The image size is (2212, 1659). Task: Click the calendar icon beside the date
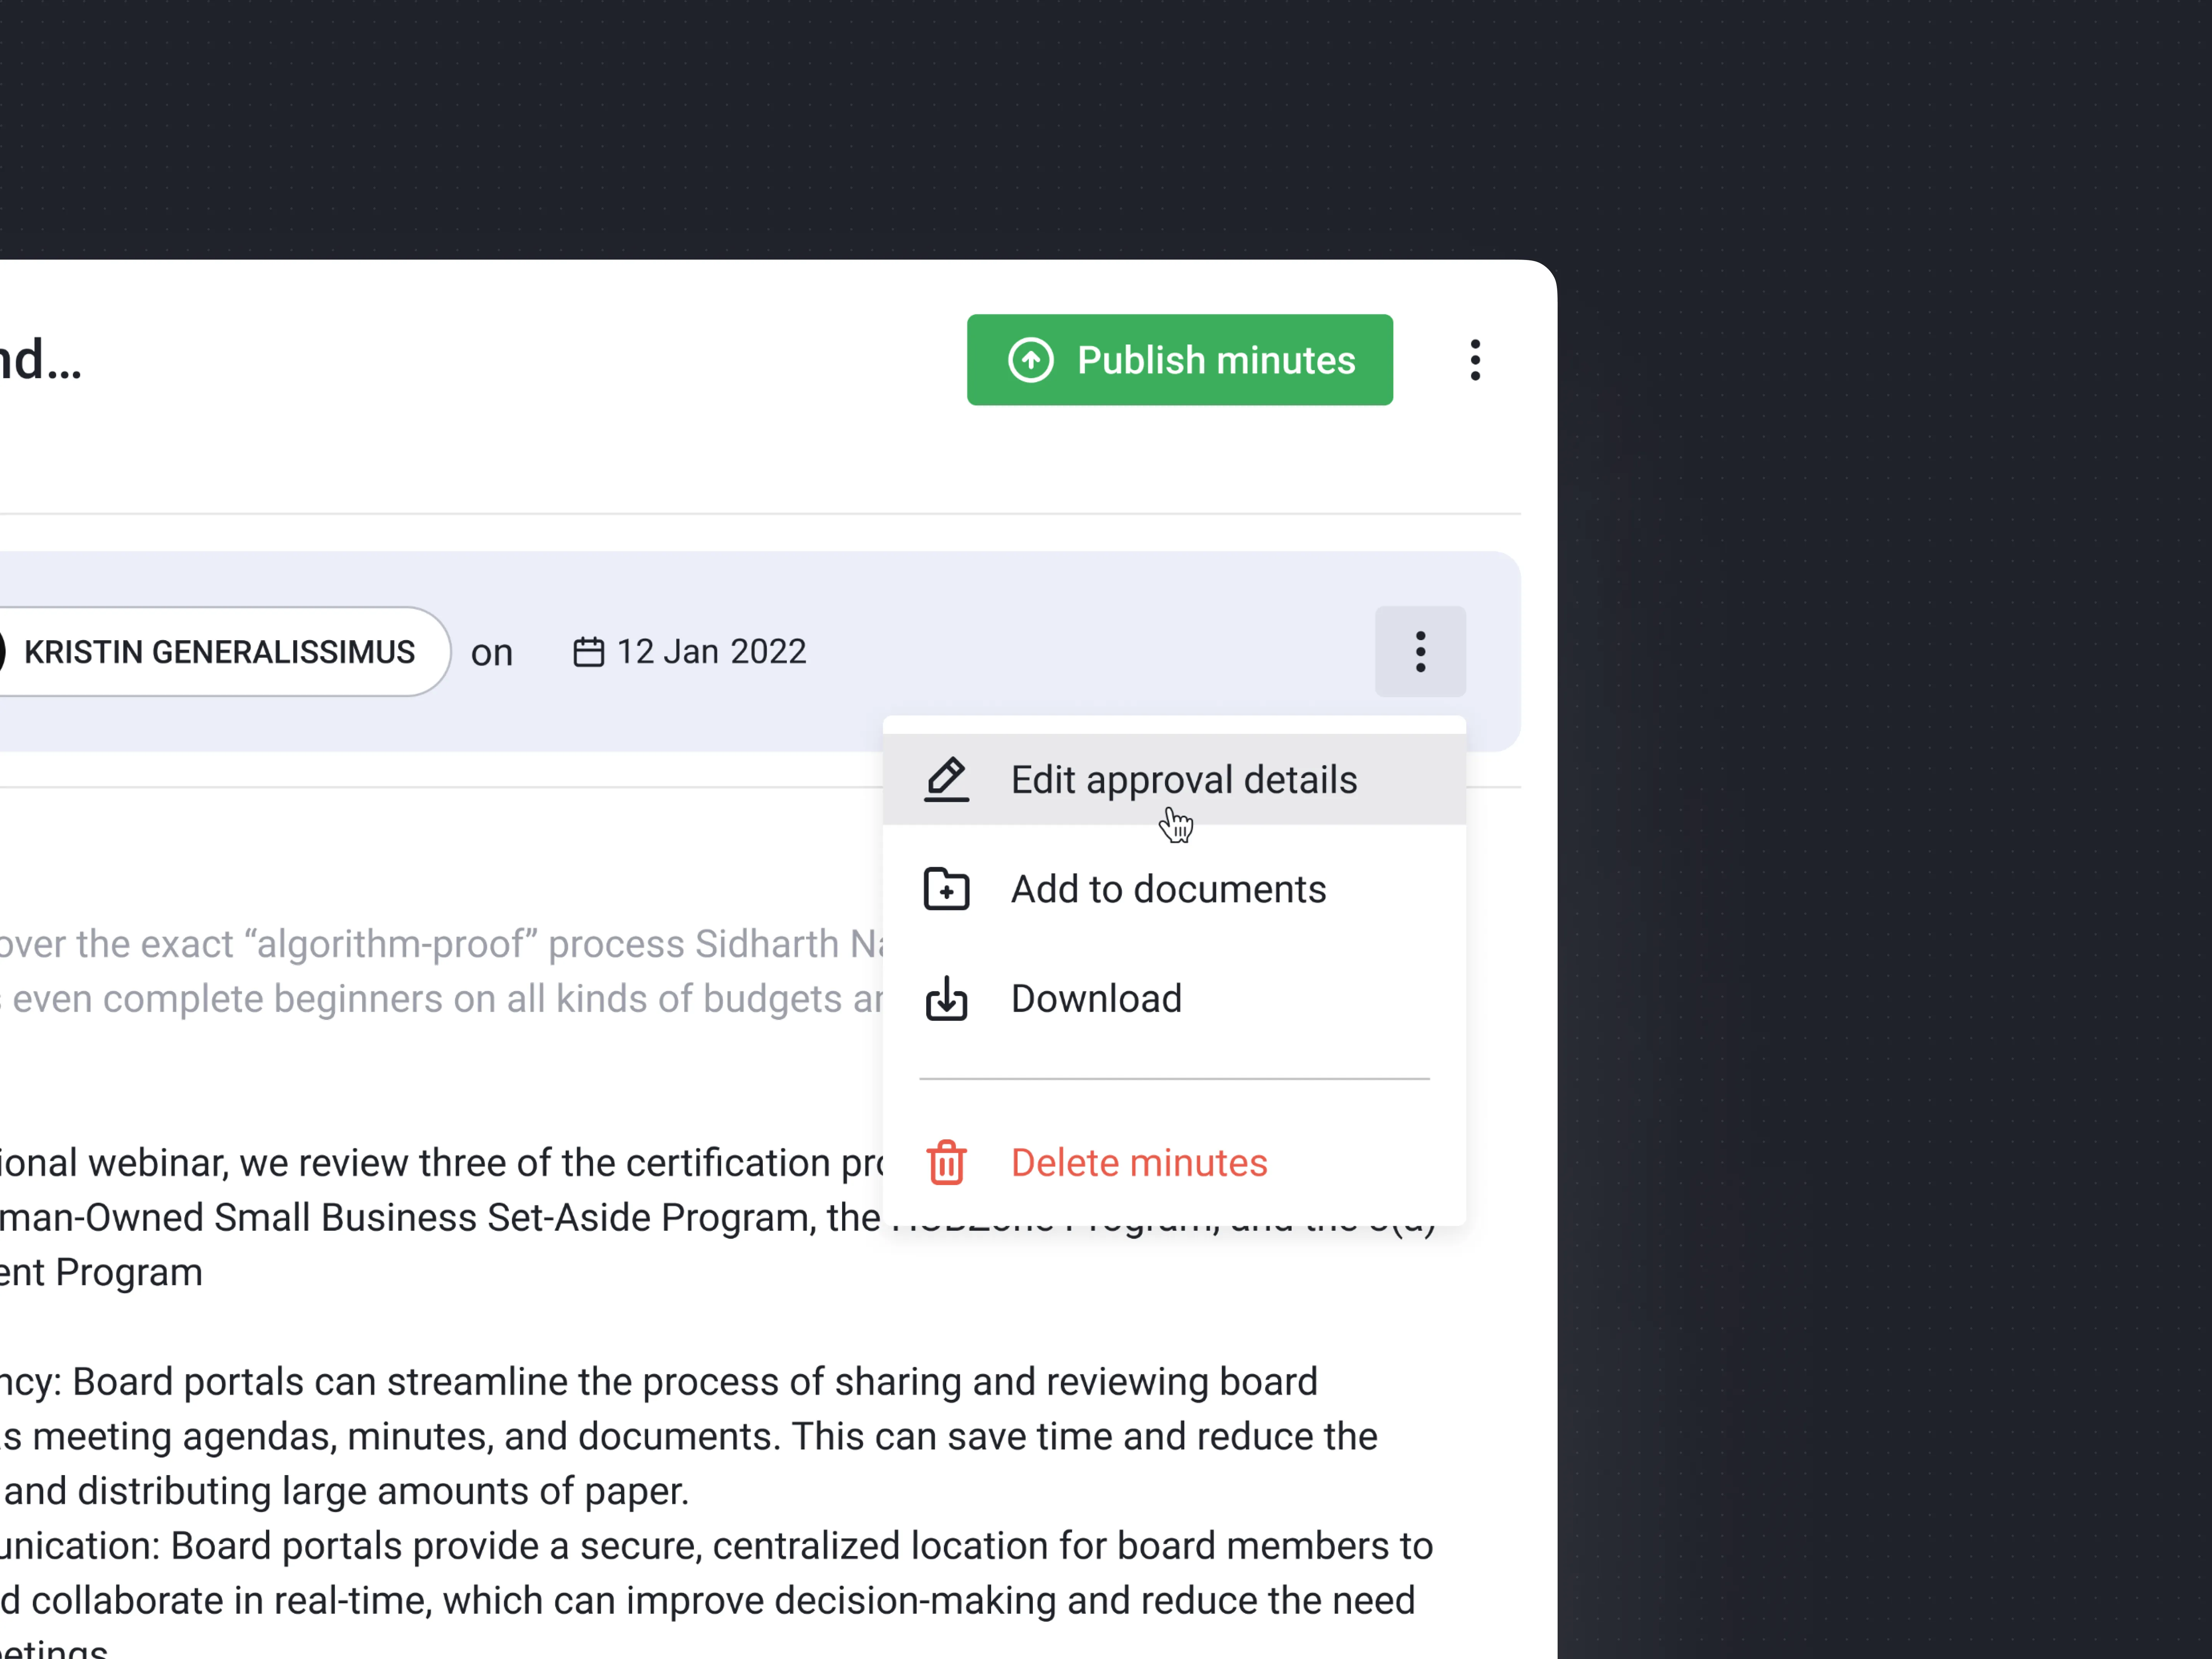[588, 652]
